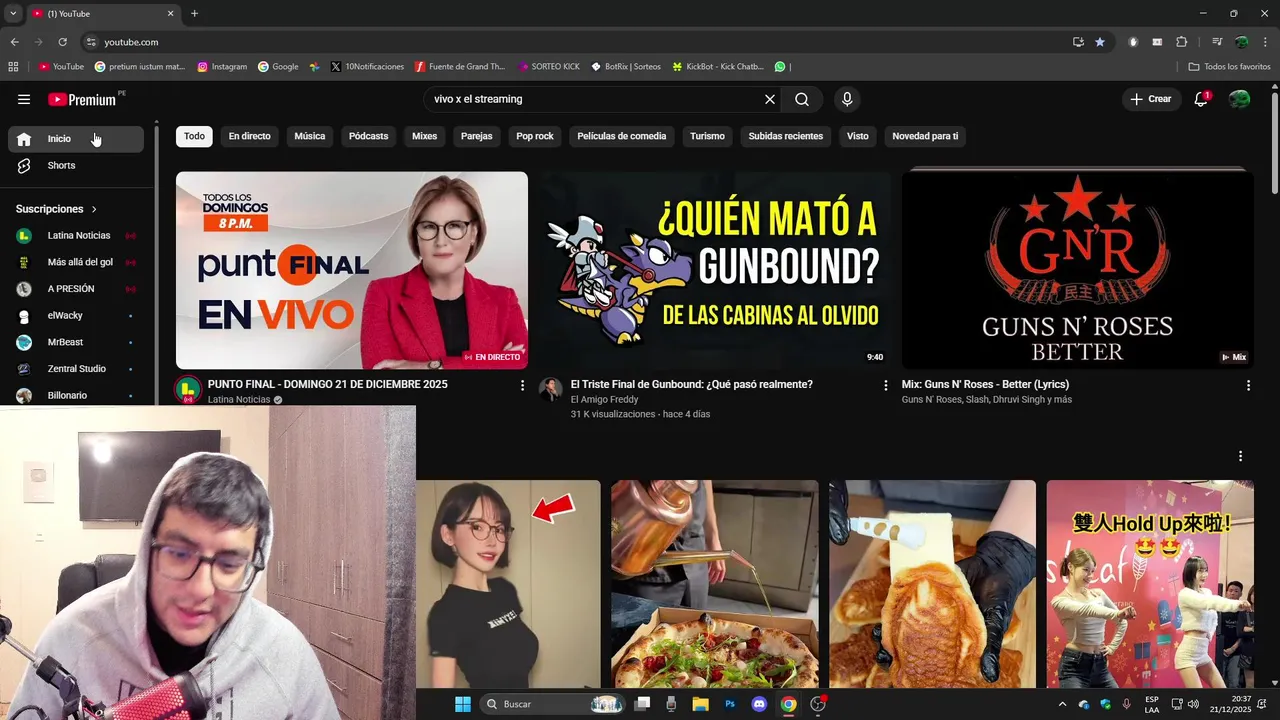The width and height of the screenshot is (1280, 720).
Task: Open the MrBeast subscription
Action: point(76,342)
